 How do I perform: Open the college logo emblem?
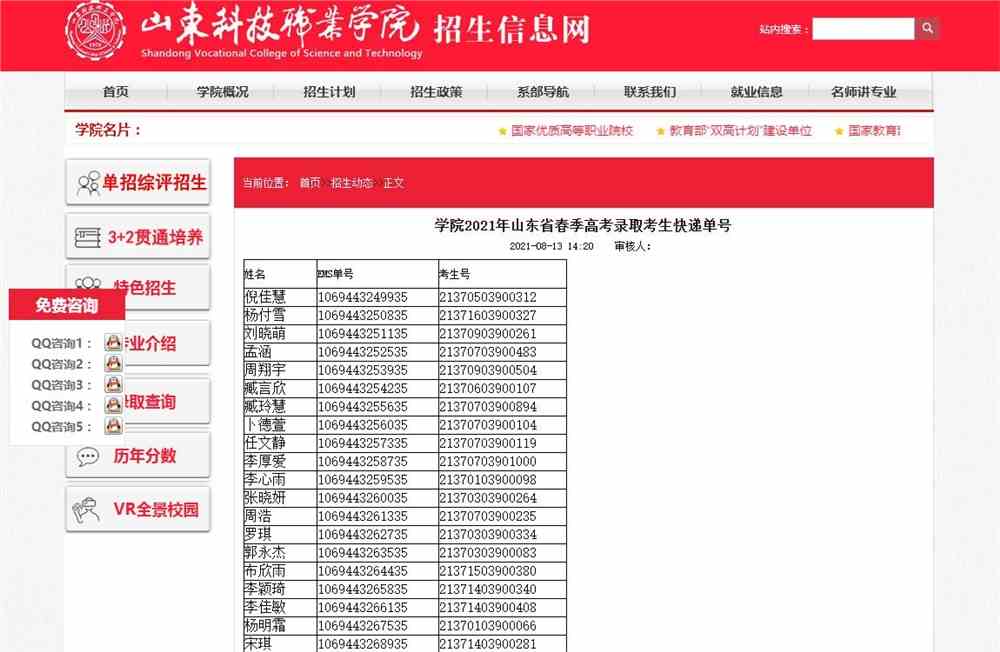(x=96, y=30)
